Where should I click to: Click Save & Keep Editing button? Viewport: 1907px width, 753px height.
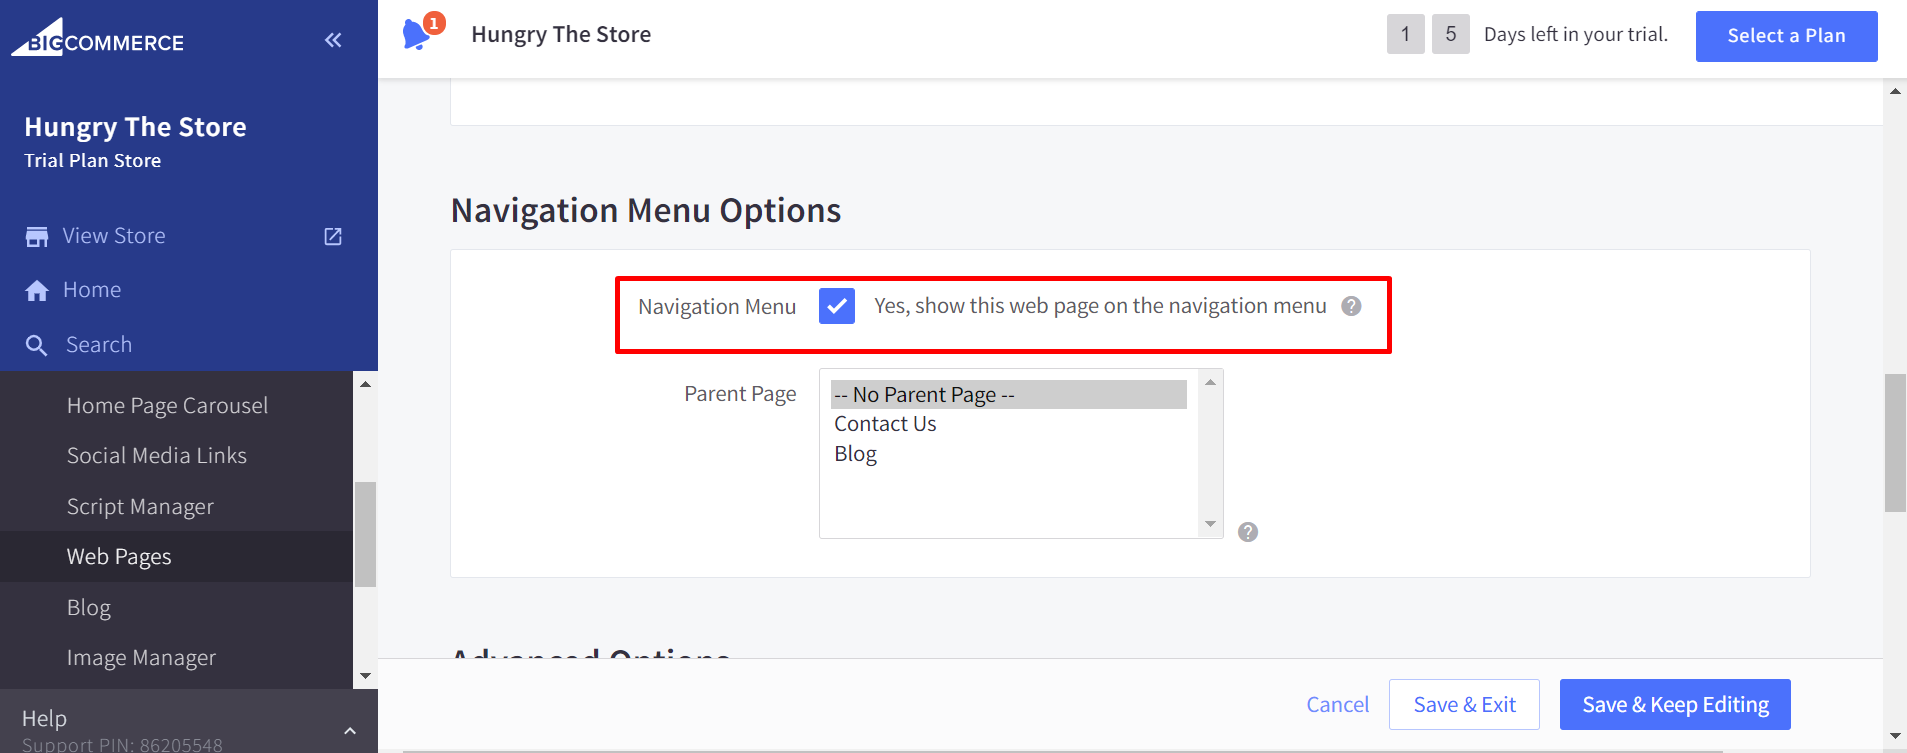[x=1675, y=705]
